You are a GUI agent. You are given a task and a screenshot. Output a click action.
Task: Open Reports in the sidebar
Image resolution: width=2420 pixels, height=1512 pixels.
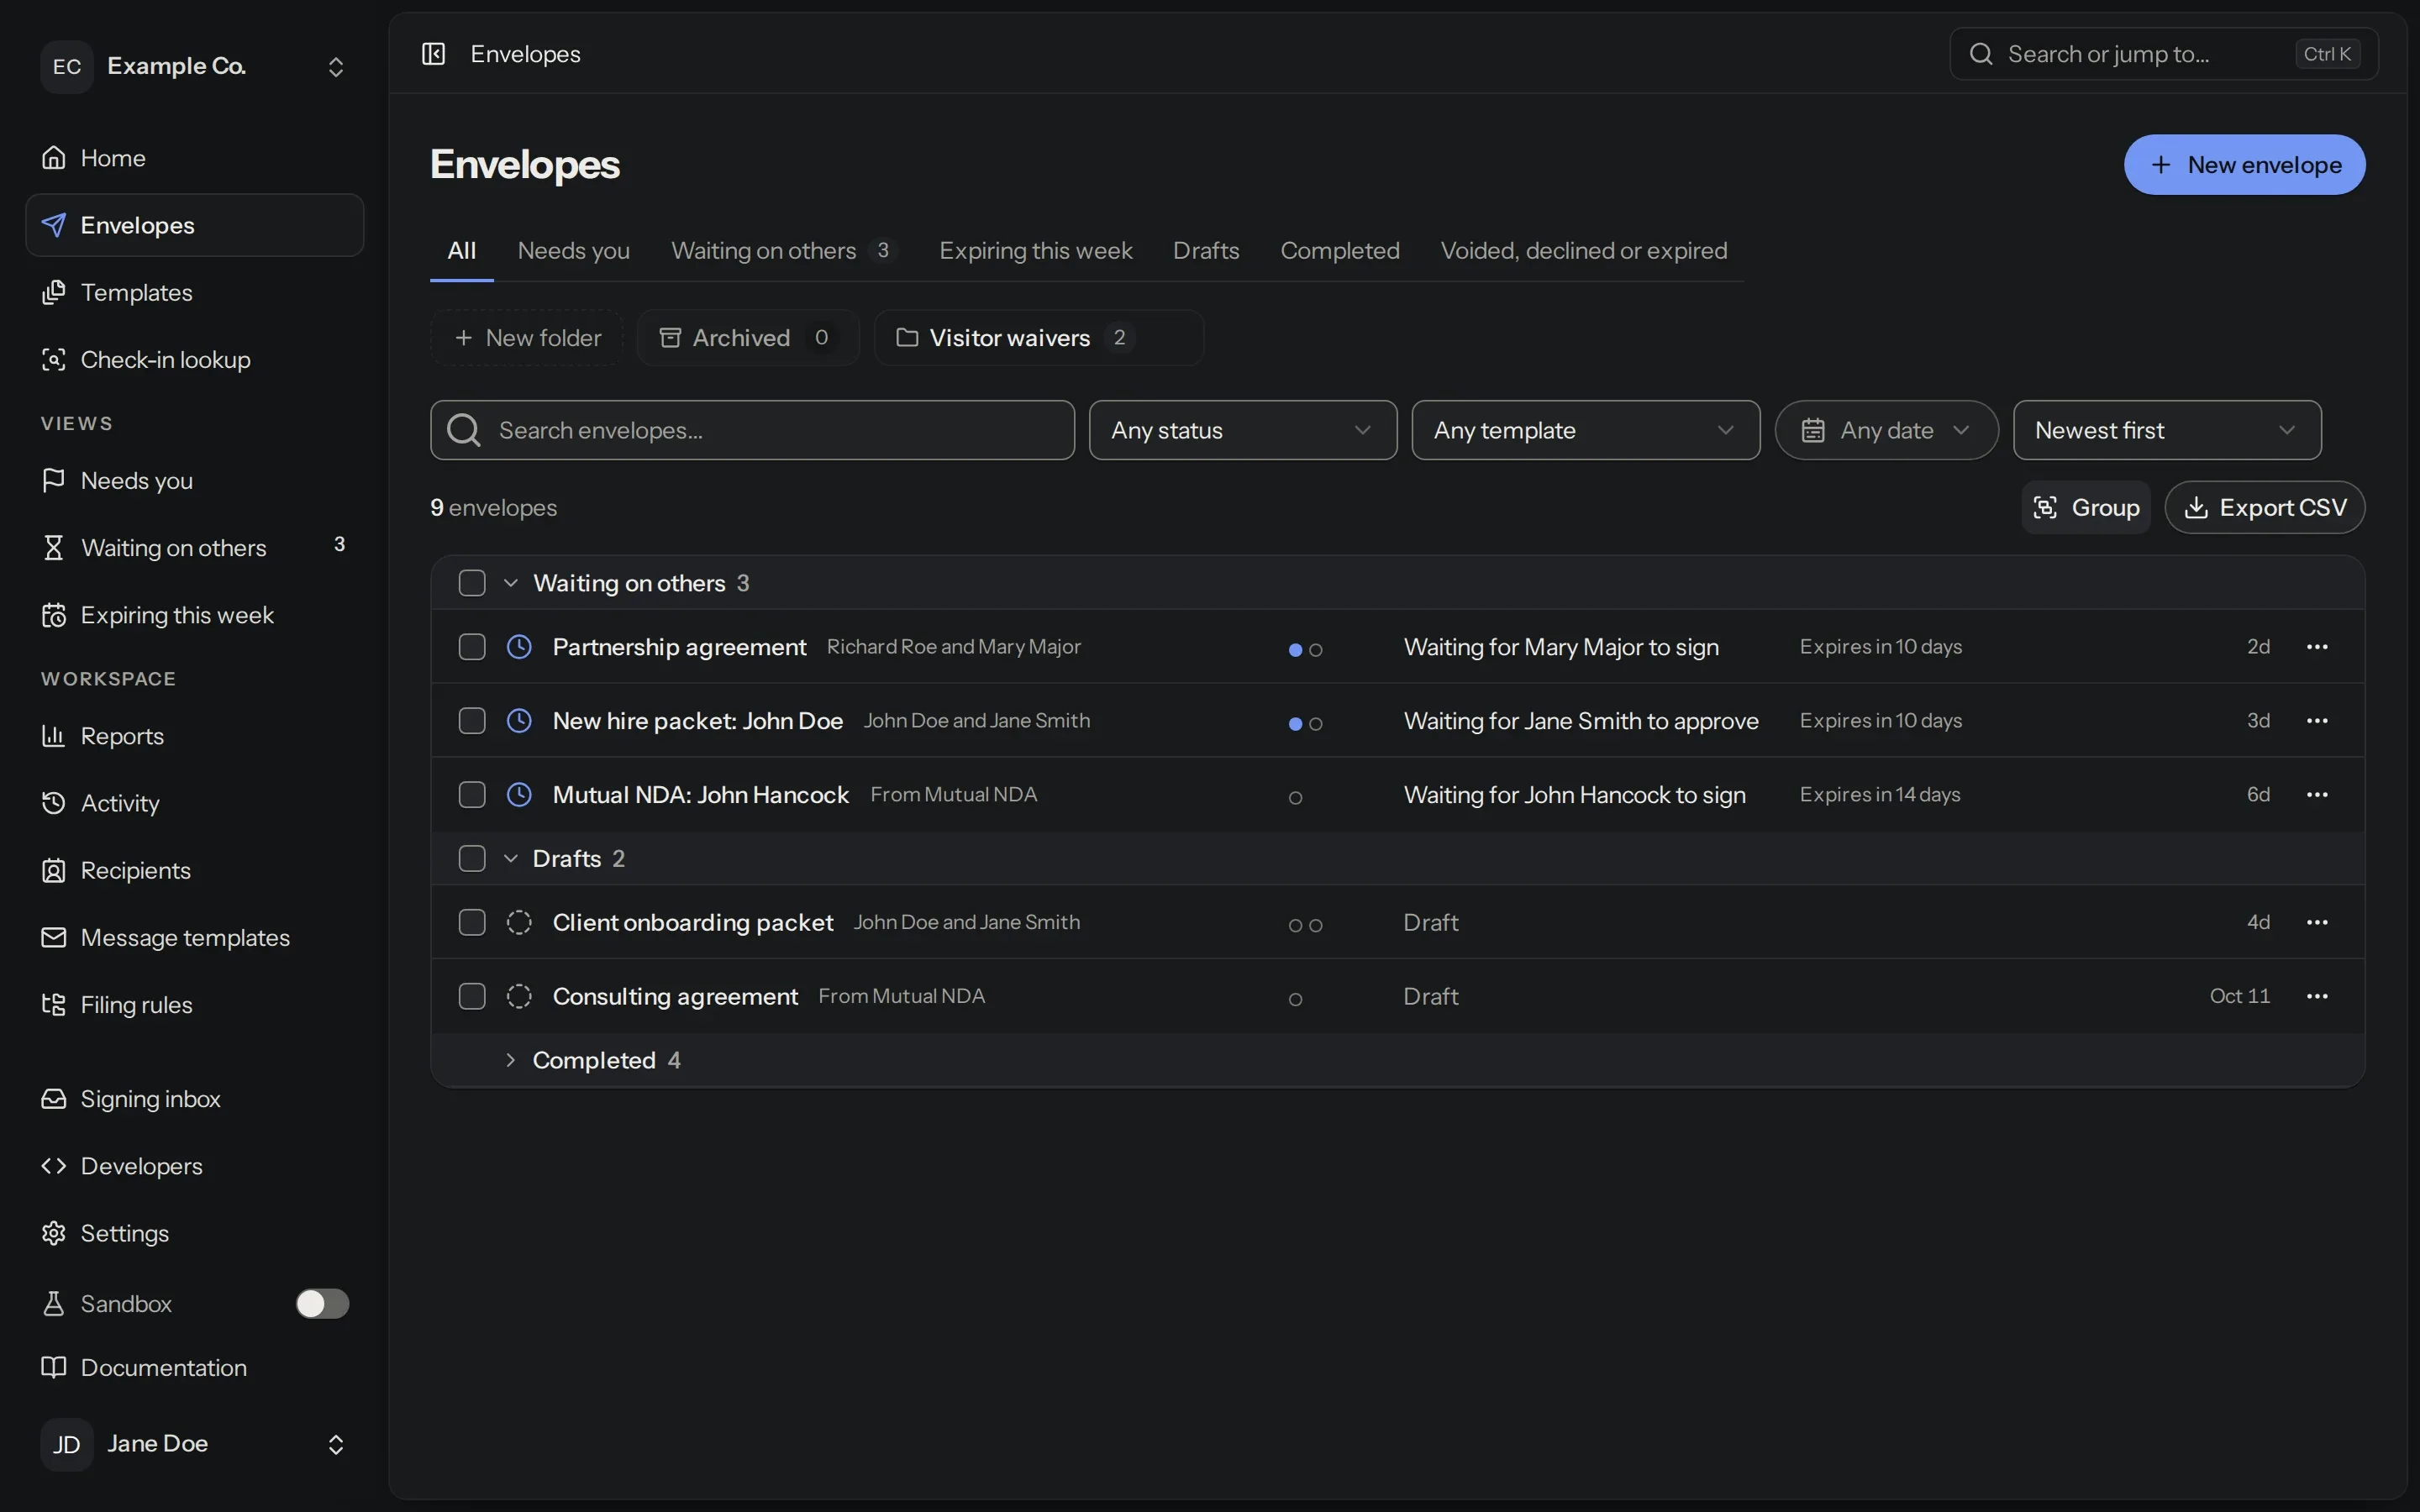(x=194, y=736)
